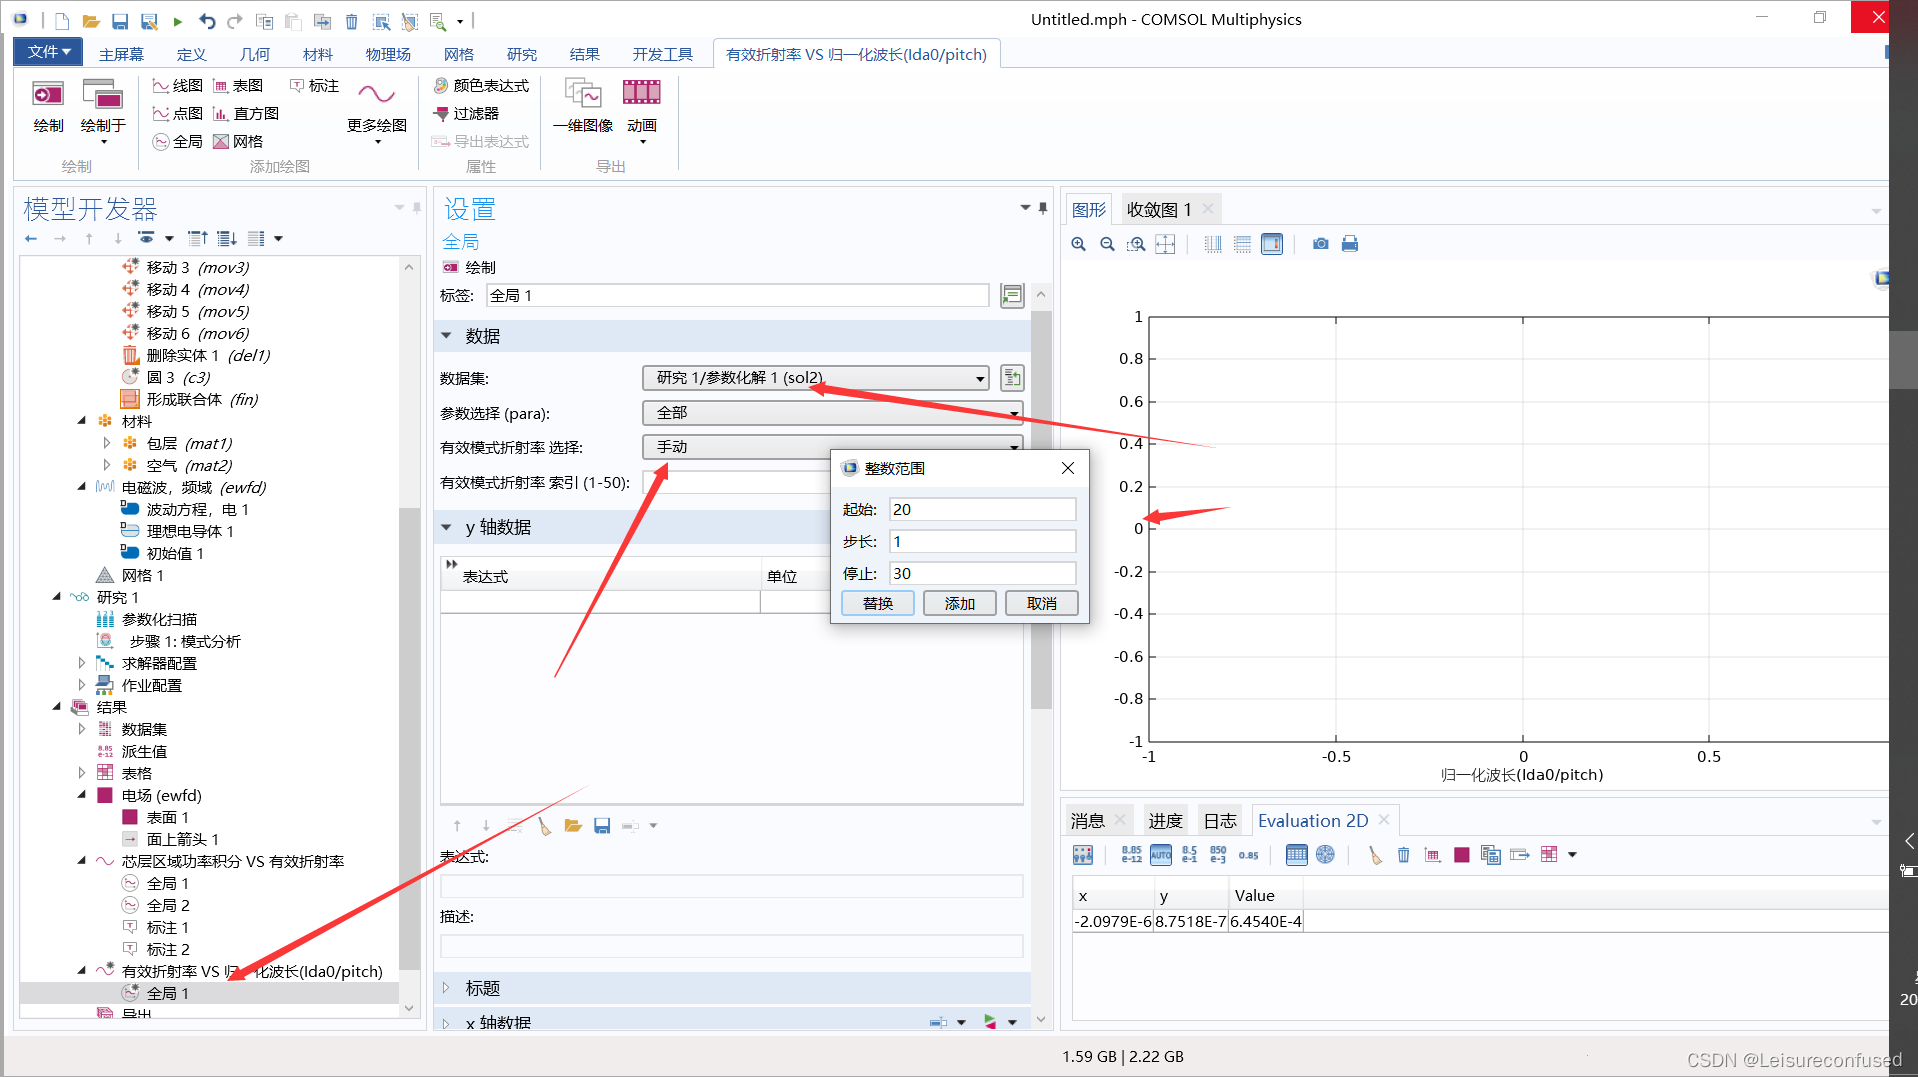Switch to the 结果 results ribbon tab
The height and width of the screenshot is (1077, 1918).
coord(584,54)
